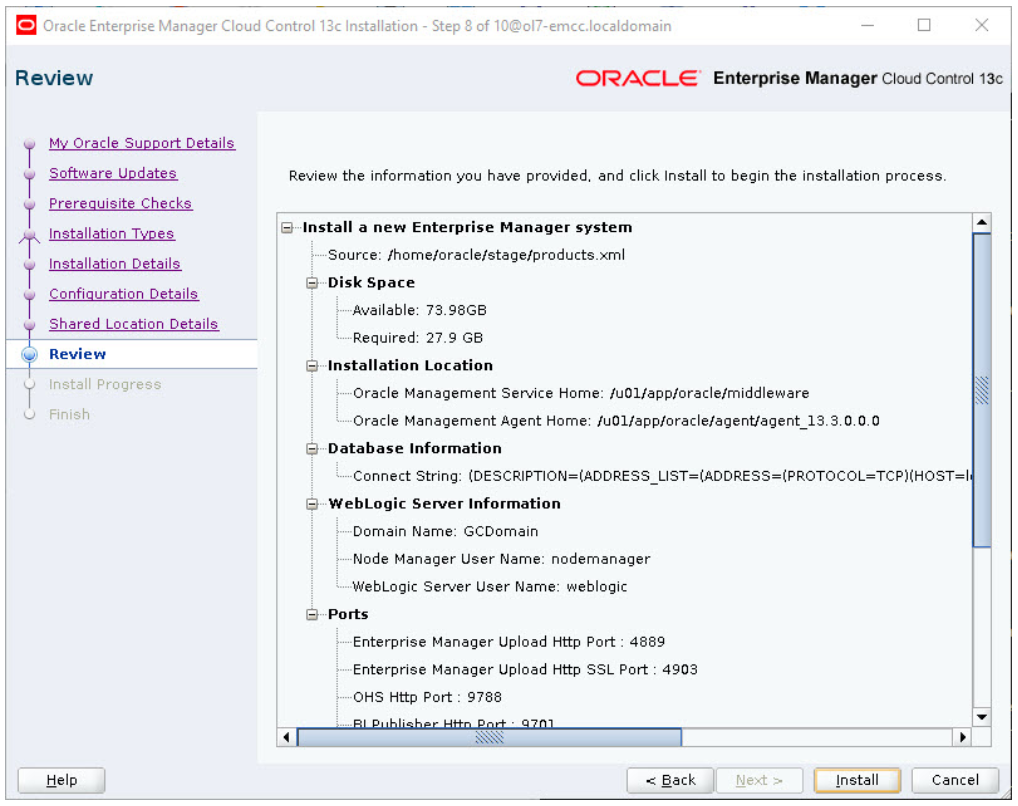
Task: Select Domain Name: GCDomain row
Action: pos(445,531)
